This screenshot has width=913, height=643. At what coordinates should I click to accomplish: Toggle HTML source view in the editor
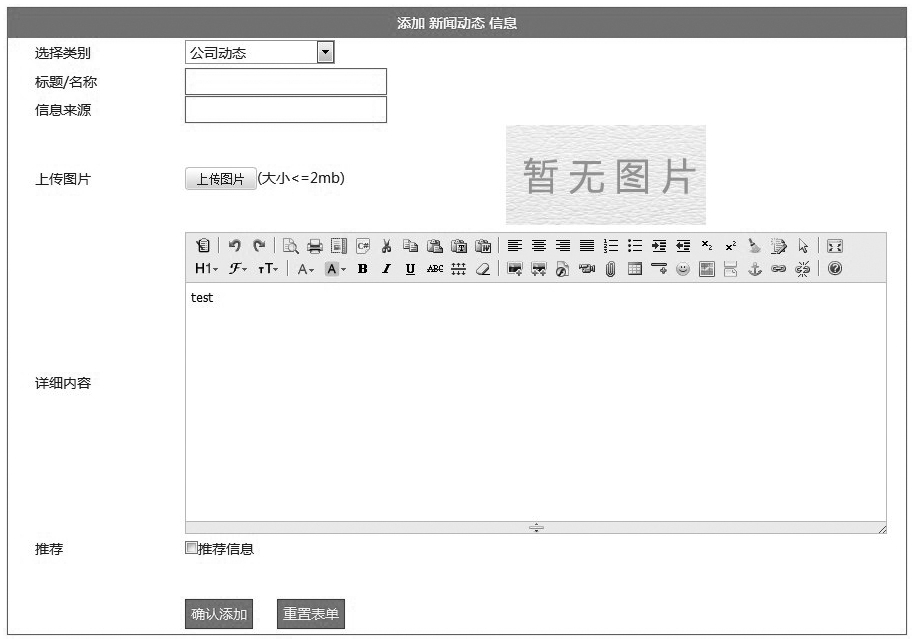coord(203,246)
